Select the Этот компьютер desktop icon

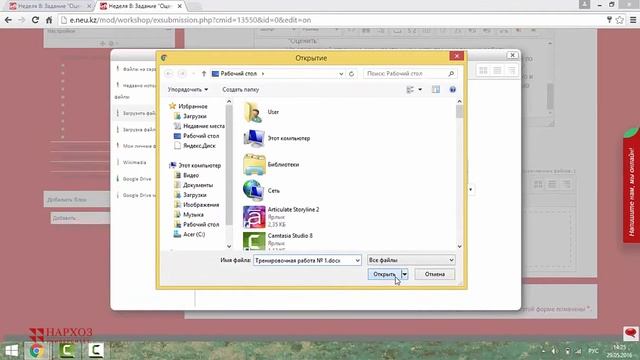coord(253,138)
